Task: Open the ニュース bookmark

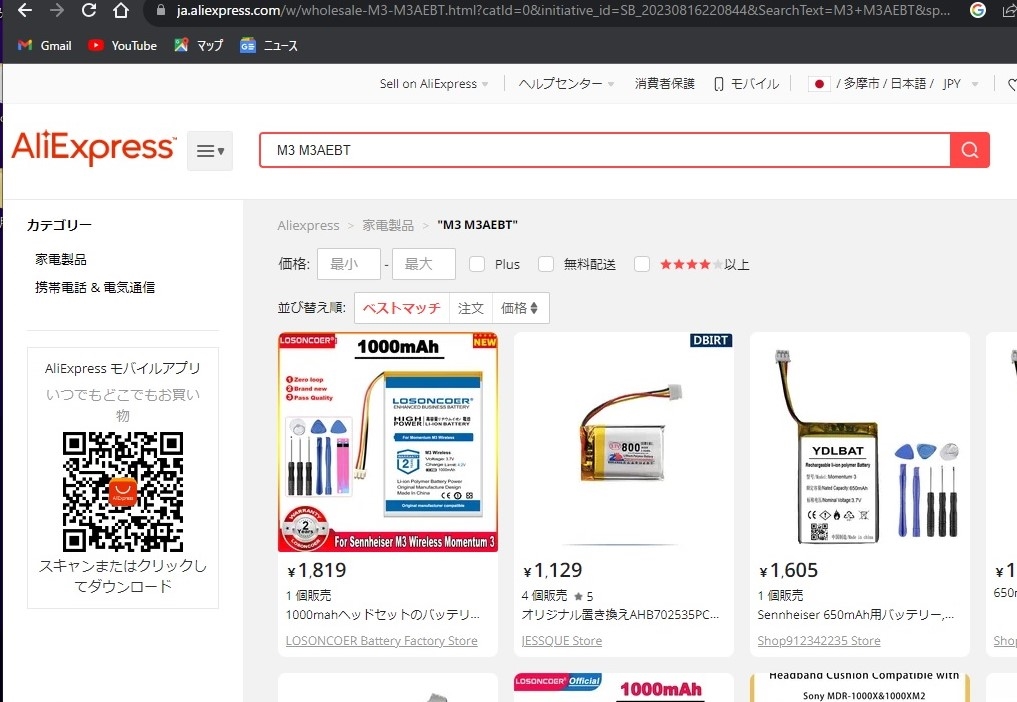Action: (x=269, y=45)
